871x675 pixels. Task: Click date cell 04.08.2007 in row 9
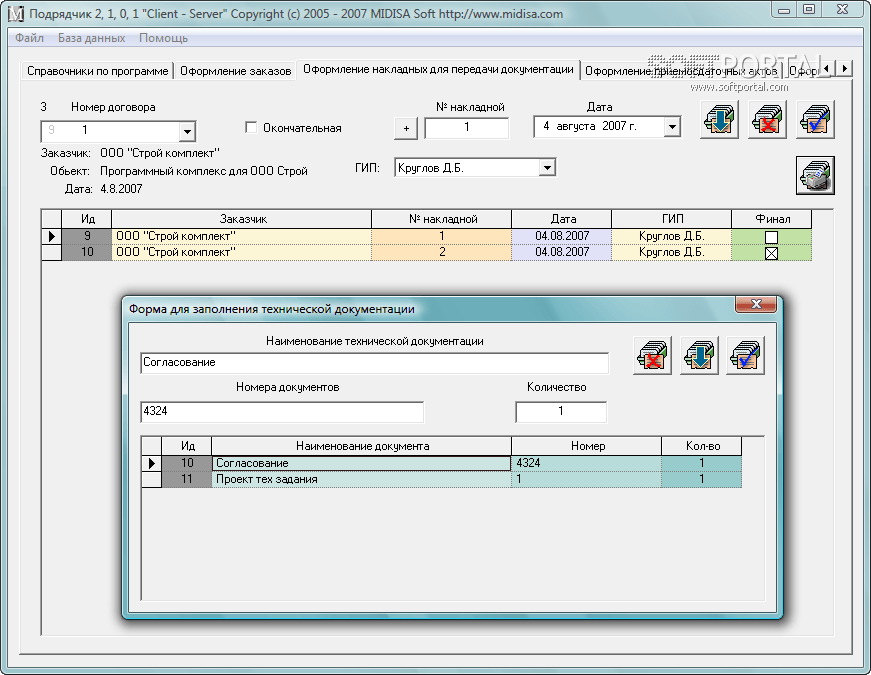tap(562, 236)
